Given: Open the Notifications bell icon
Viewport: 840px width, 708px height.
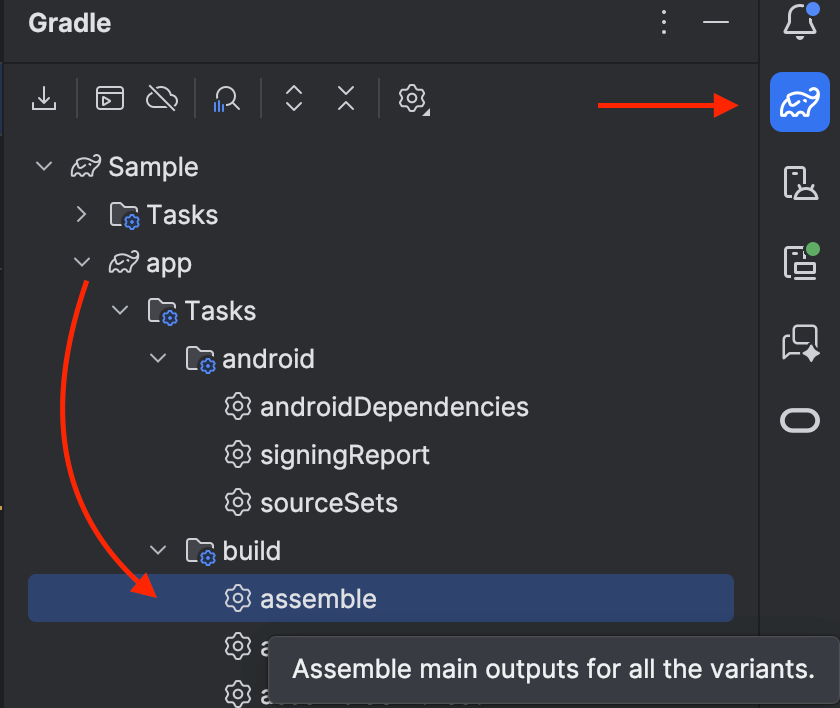Looking at the screenshot, I should pyautogui.click(x=799, y=22).
